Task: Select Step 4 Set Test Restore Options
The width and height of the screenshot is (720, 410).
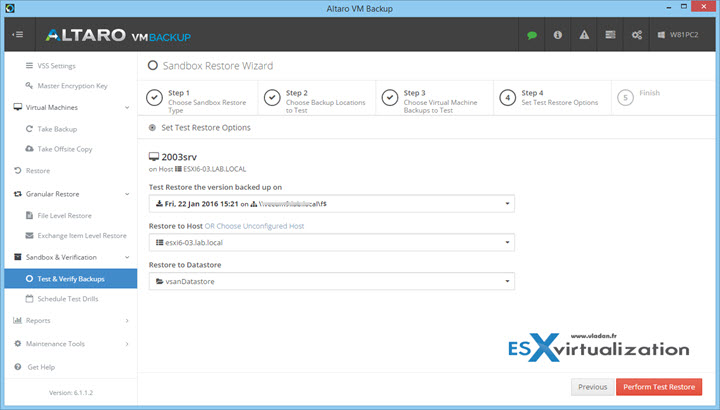Action: click(x=551, y=98)
